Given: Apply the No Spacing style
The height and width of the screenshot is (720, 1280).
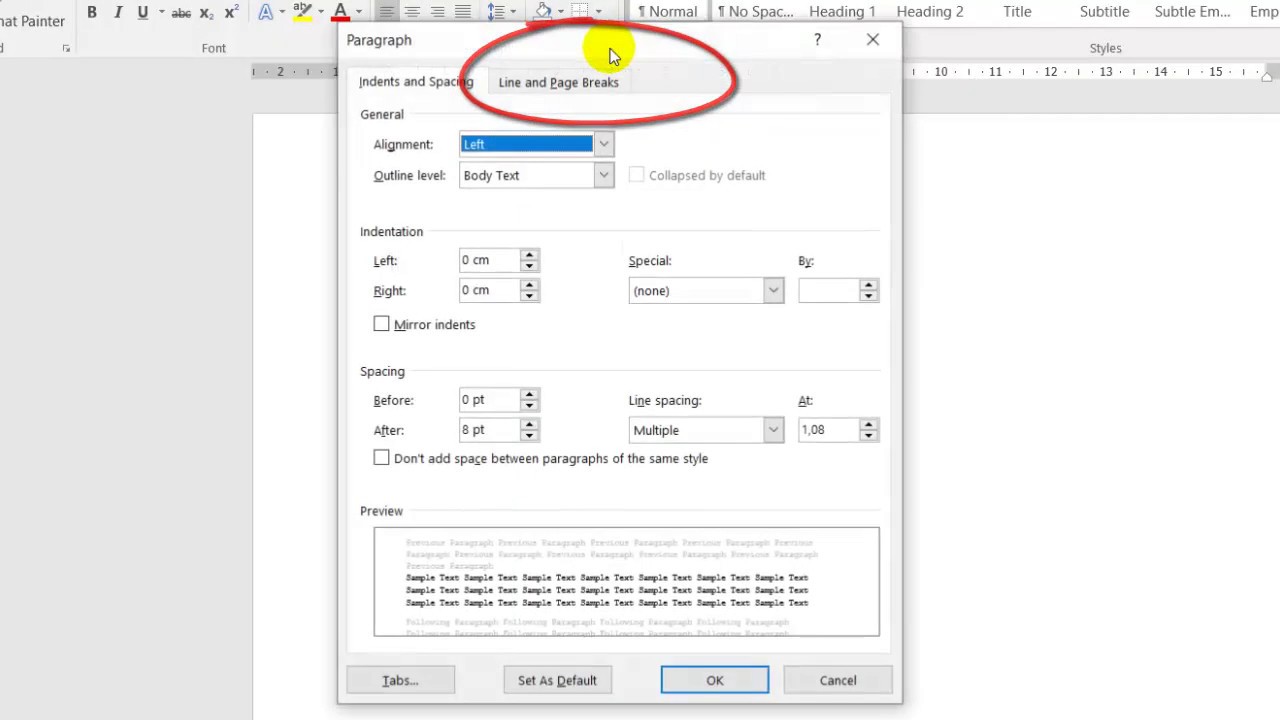Looking at the screenshot, I should click(x=755, y=12).
